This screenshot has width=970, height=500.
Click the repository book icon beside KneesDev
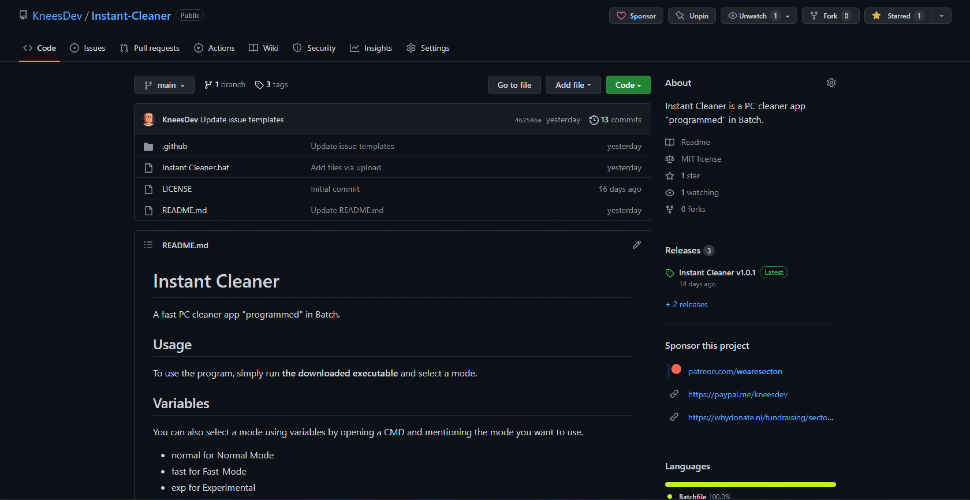click(x=24, y=15)
